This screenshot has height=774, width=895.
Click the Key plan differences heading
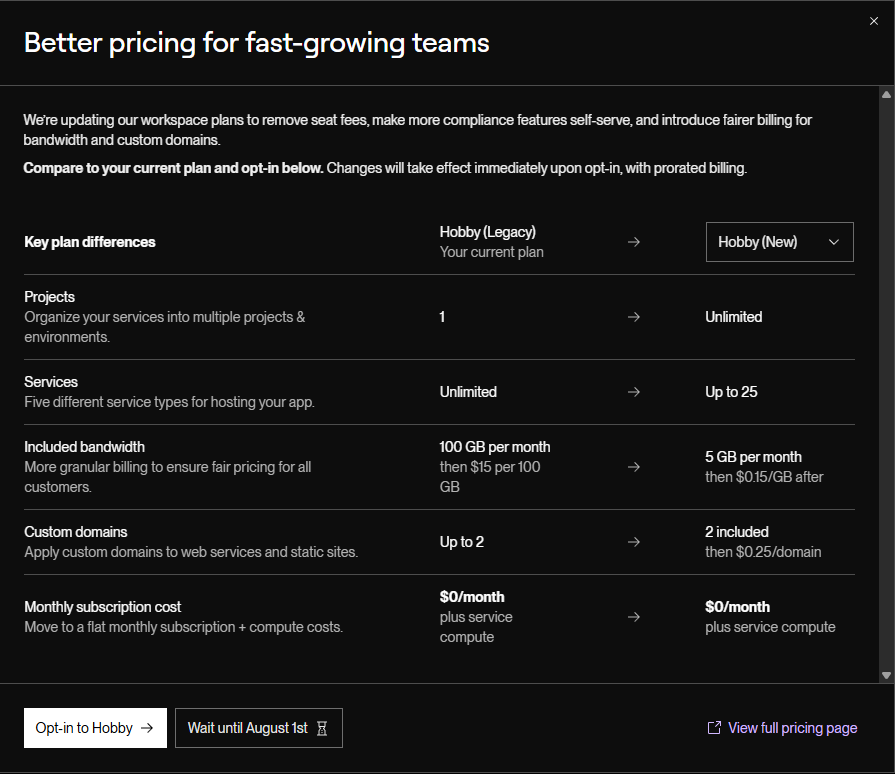pyautogui.click(x=90, y=242)
